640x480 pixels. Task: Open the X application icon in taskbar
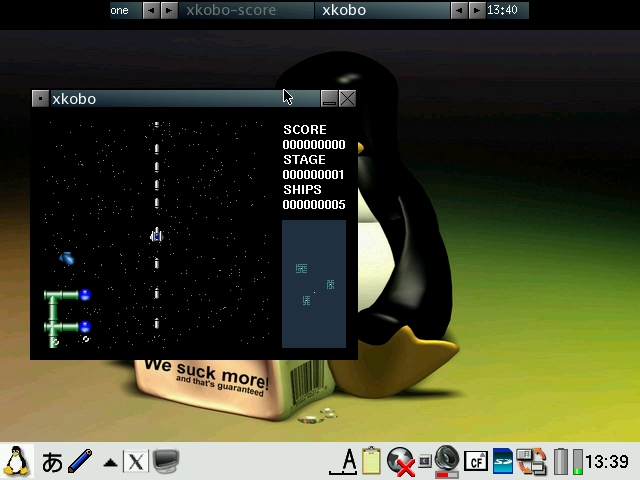(136, 462)
